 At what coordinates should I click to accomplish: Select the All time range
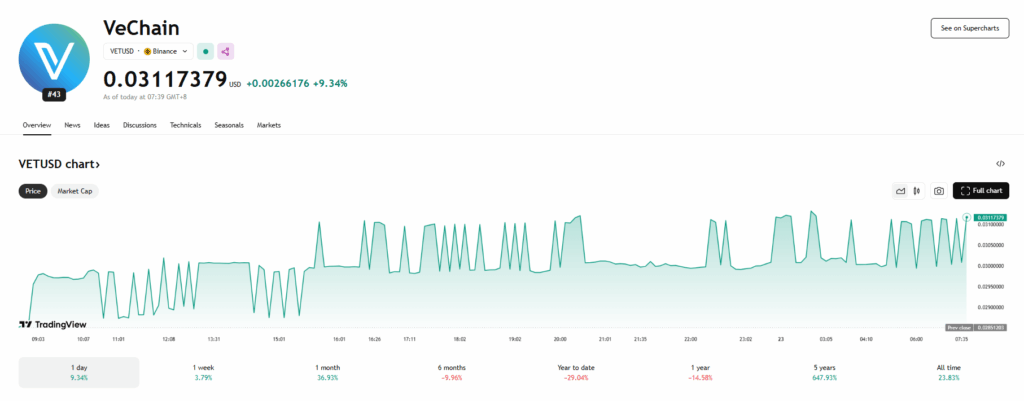(948, 372)
